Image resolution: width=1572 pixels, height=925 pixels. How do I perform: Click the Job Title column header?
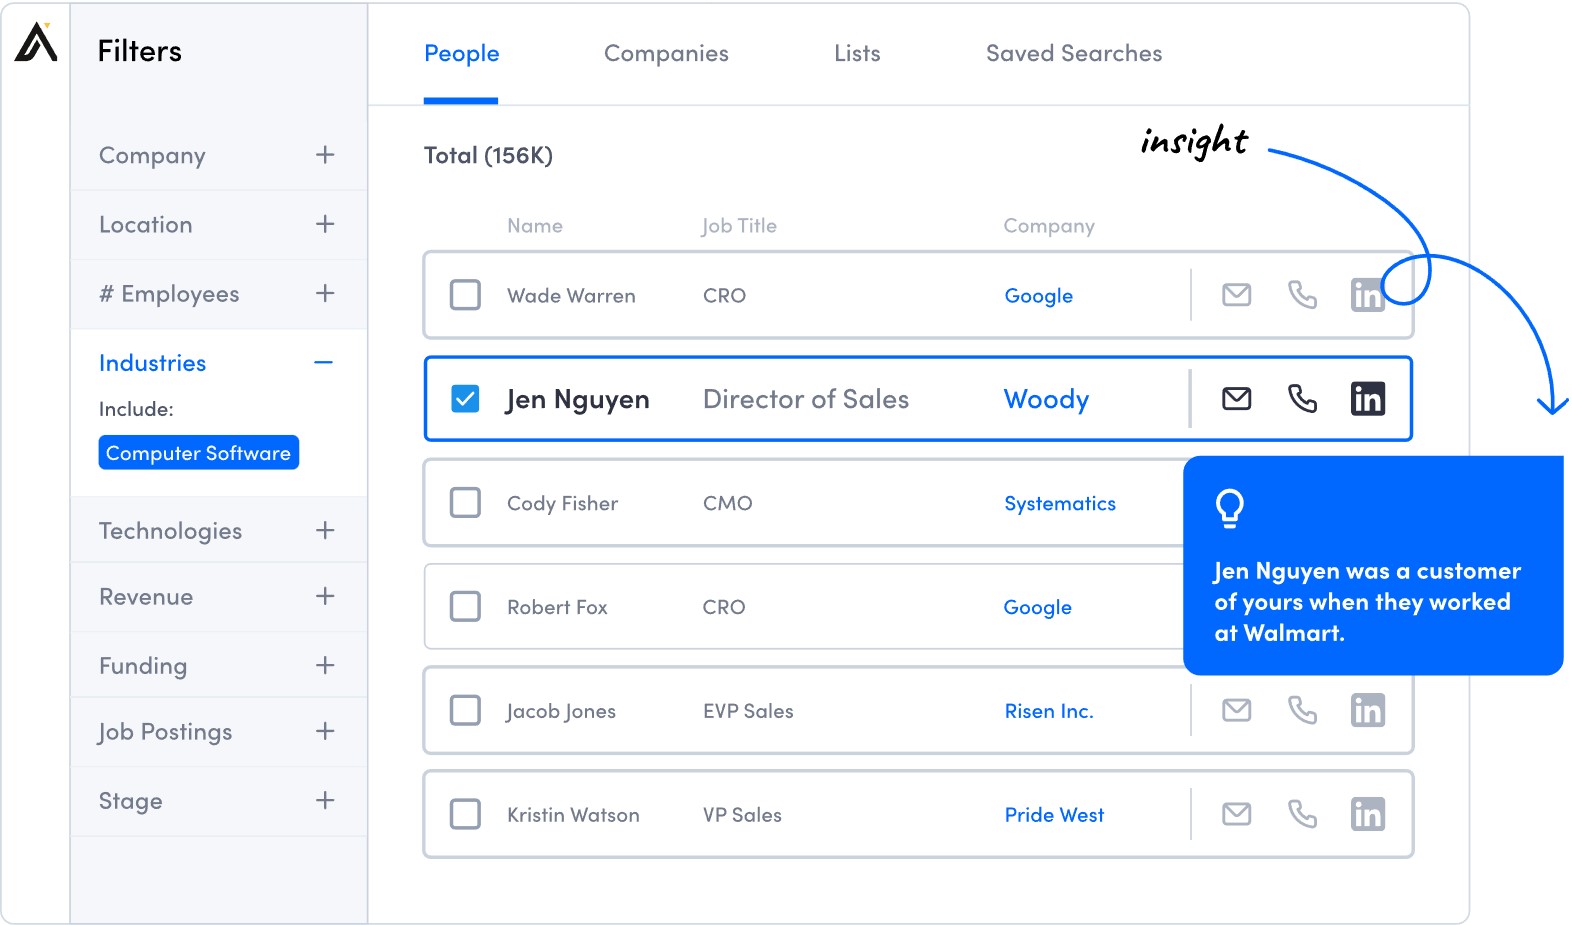[739, 226]
